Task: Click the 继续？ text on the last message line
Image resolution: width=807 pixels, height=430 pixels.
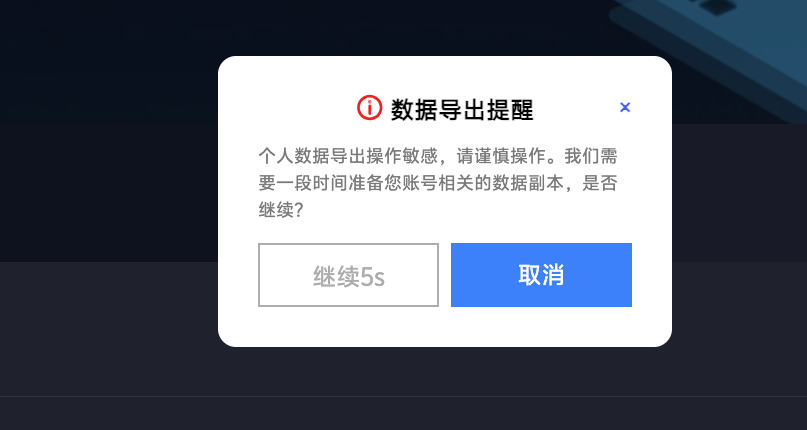Action: tap(280, 210)
